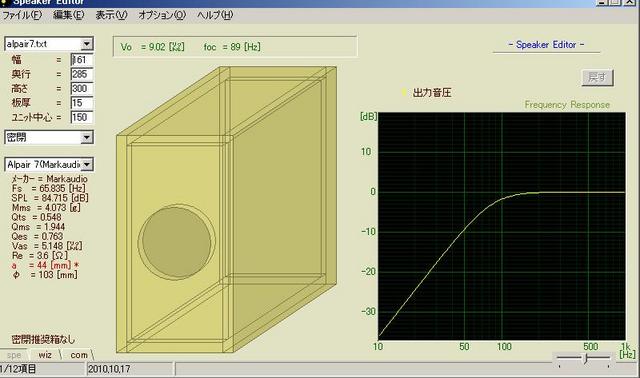Open the オプション(O) menu
Viewport: 640px width, 378px height.
pyautogui.click(x=162, y=15)
